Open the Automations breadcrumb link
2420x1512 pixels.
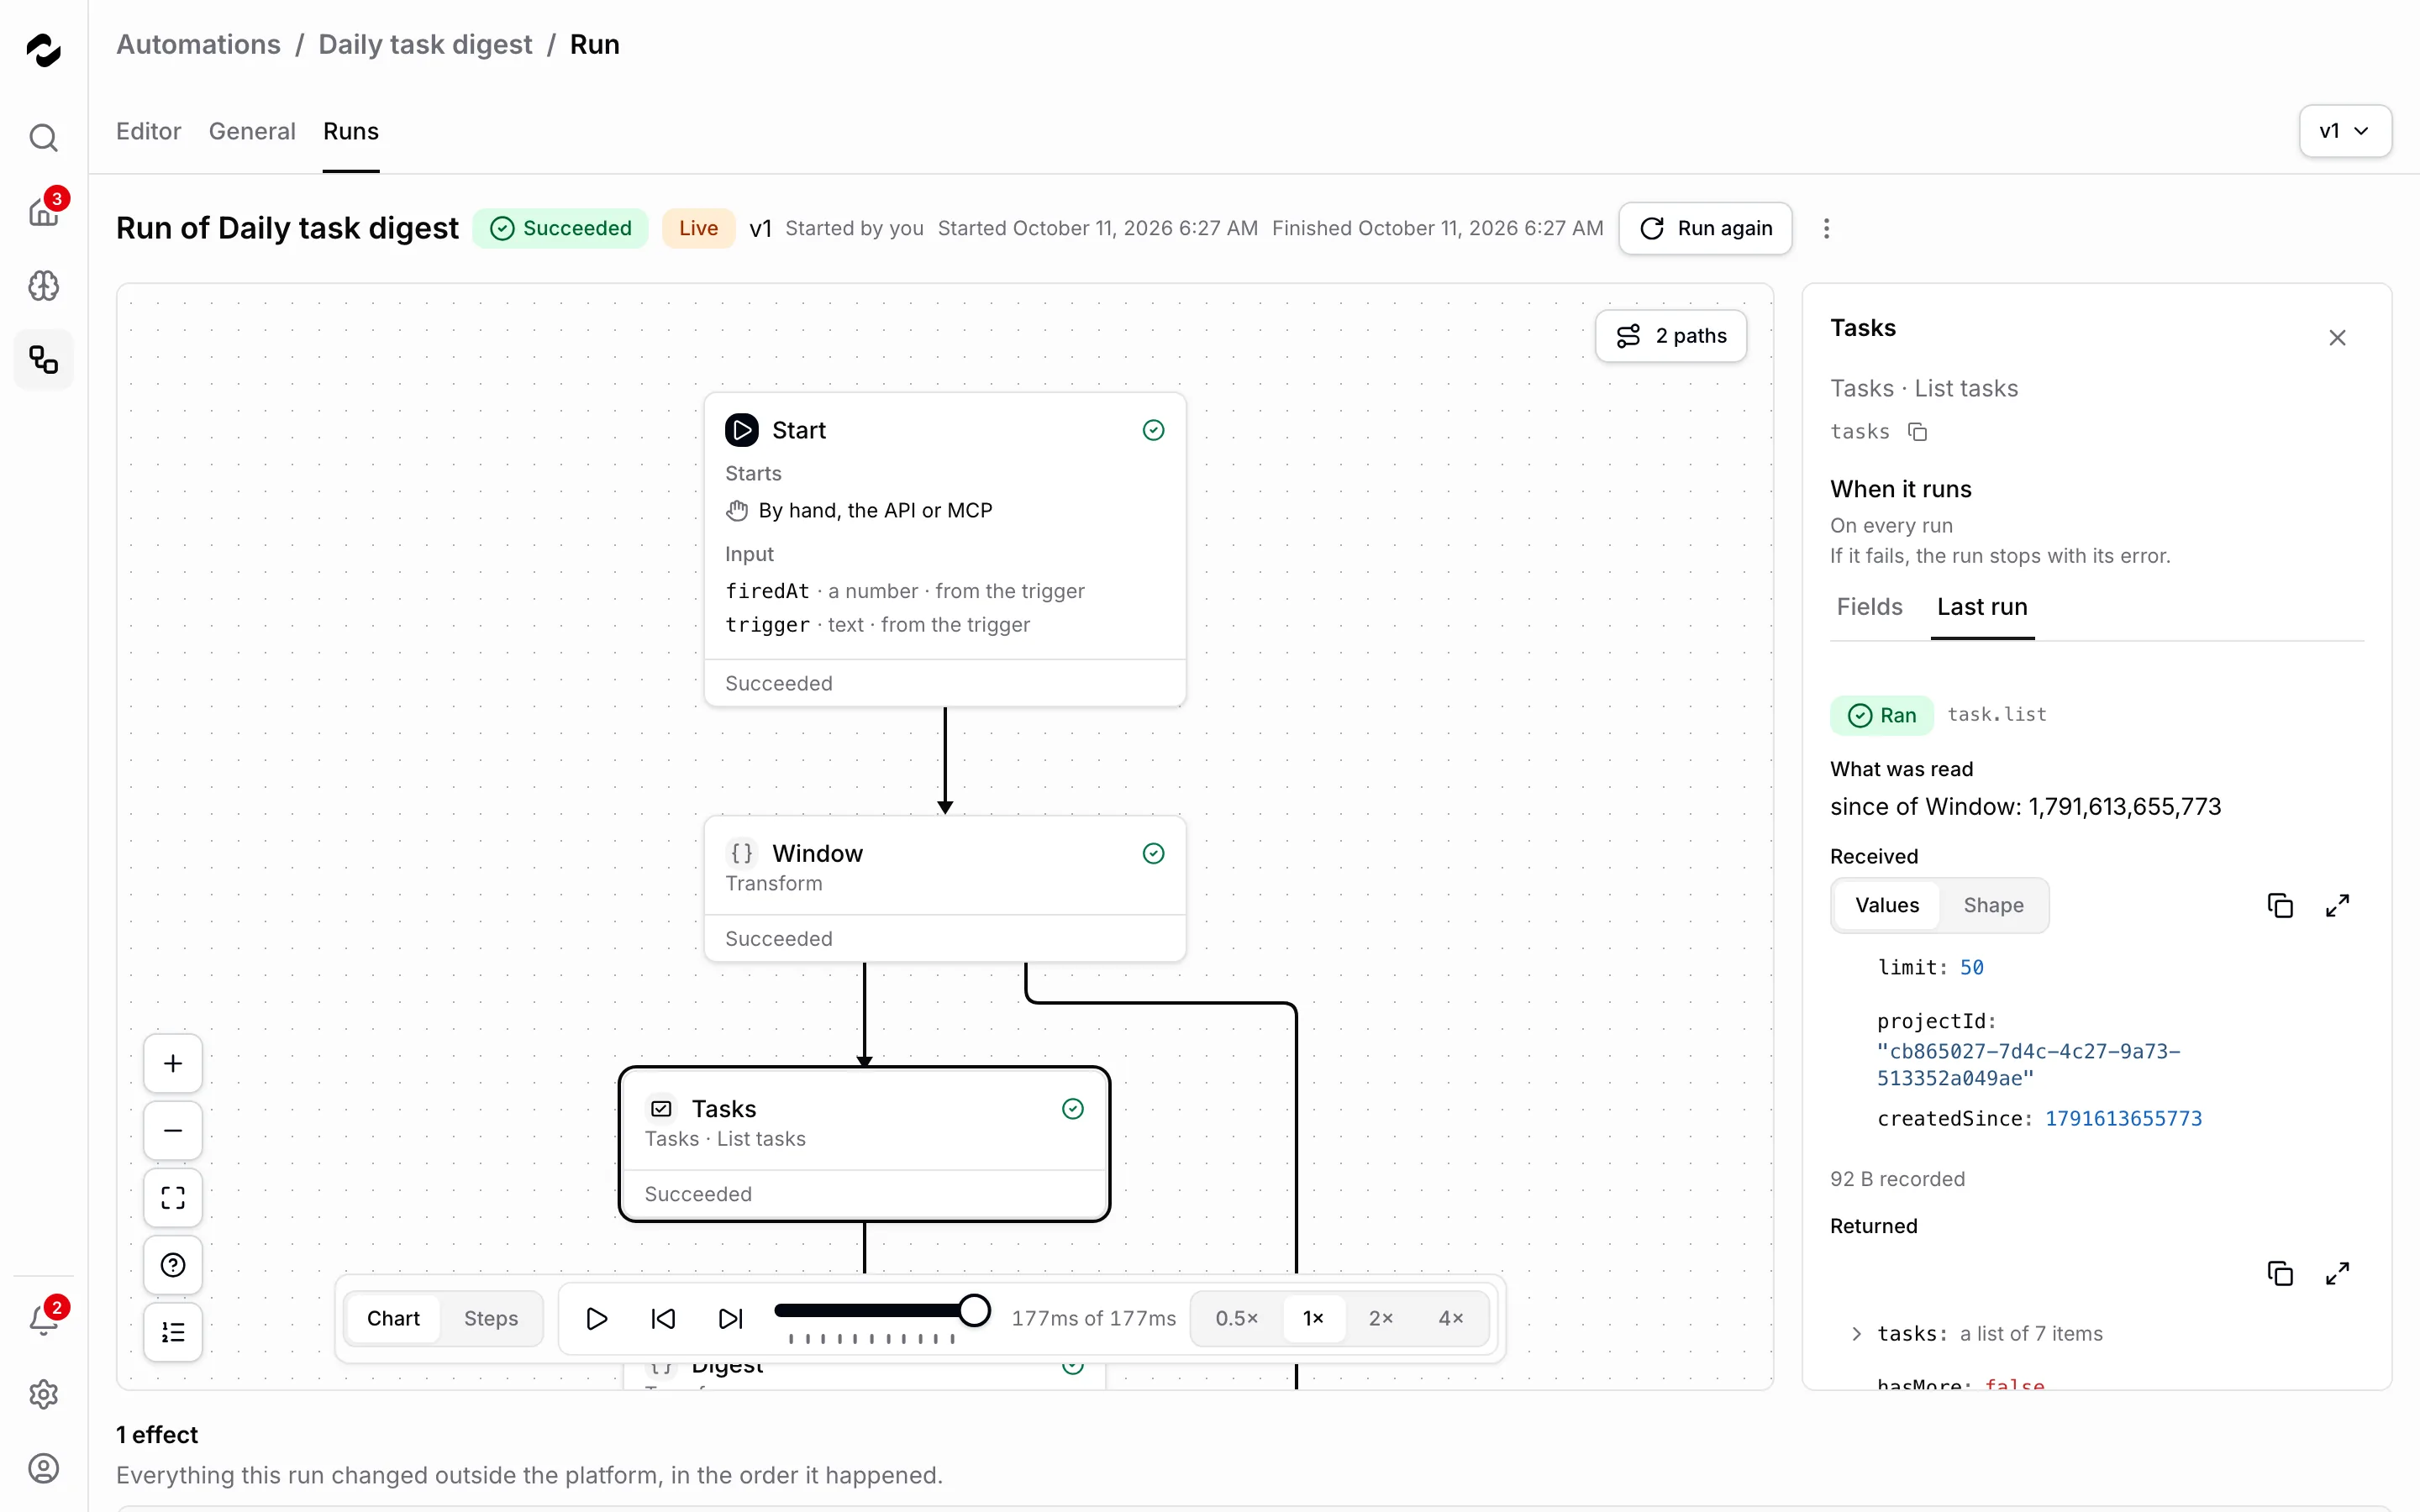click(x=198, y=45)
